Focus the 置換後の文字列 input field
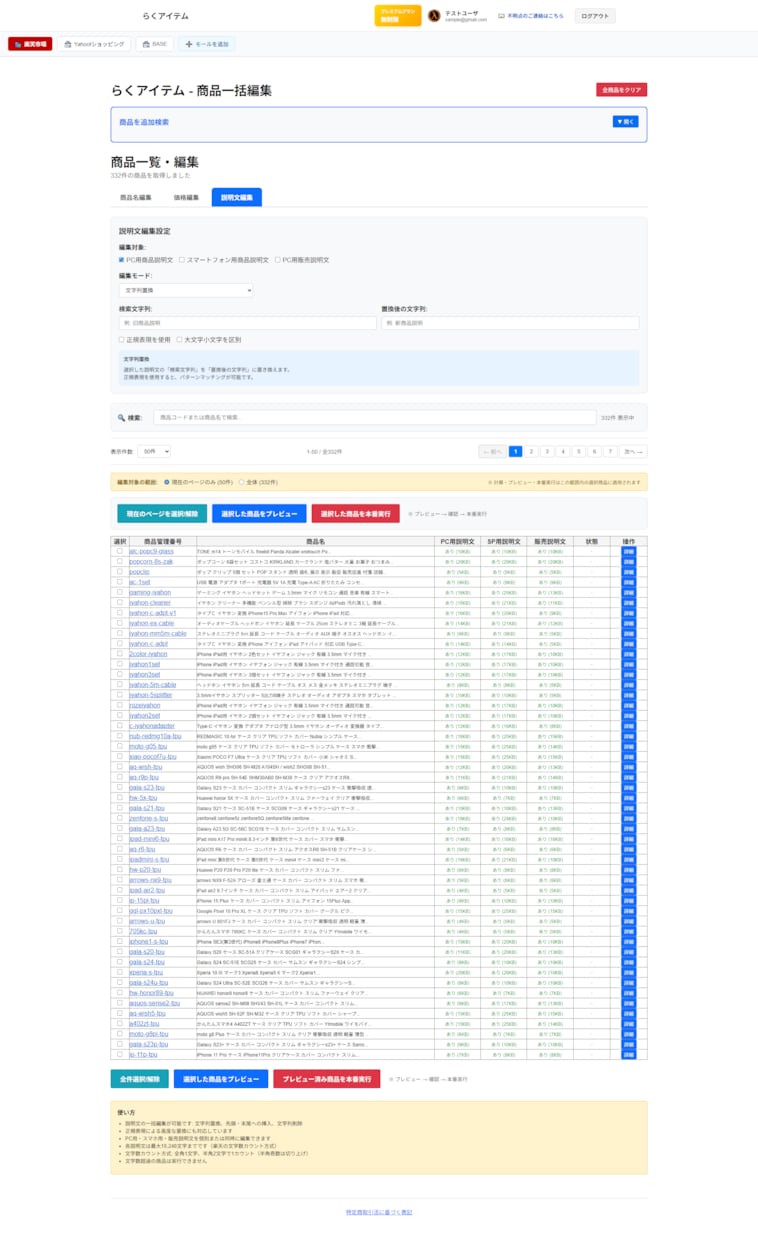The width and height of the screenshot is (758, 1240). [x=510, y=323]
